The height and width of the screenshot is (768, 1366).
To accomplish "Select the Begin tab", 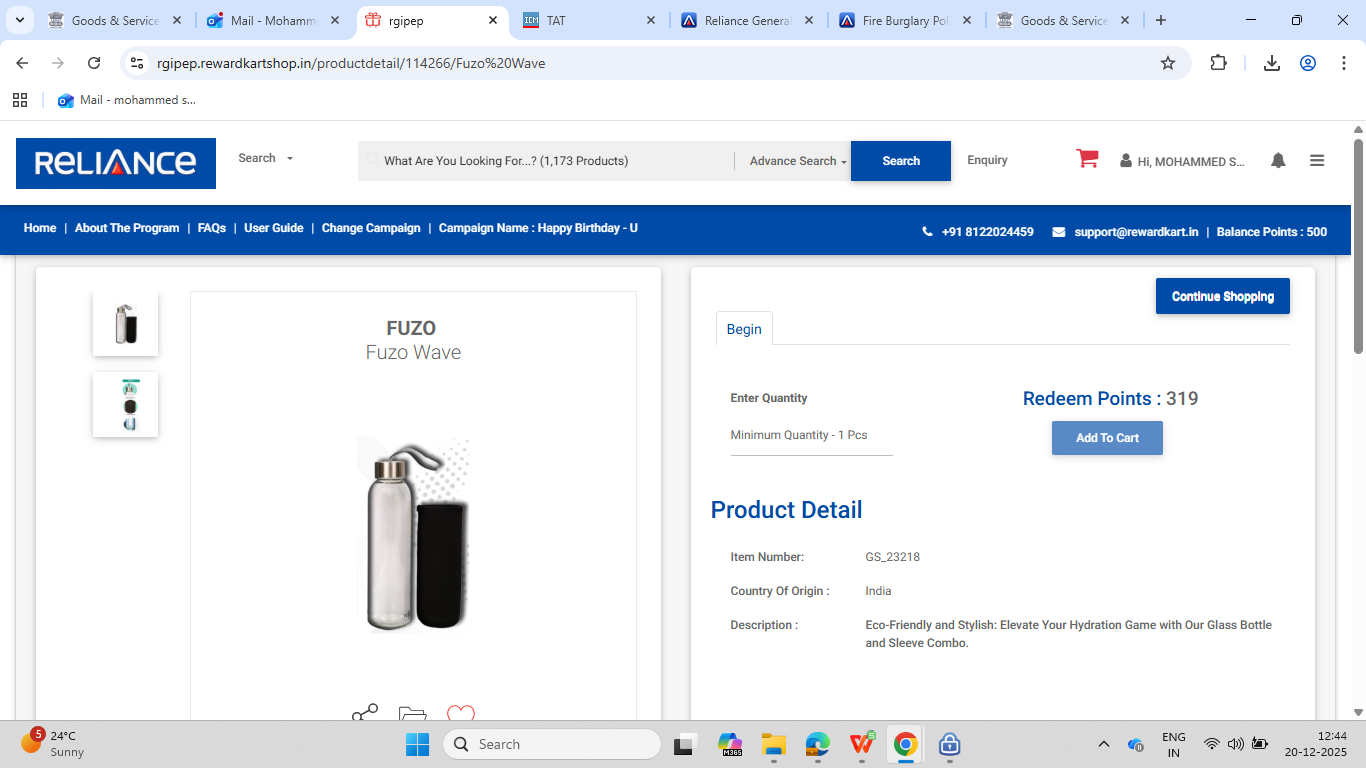I will coord(744,329).
